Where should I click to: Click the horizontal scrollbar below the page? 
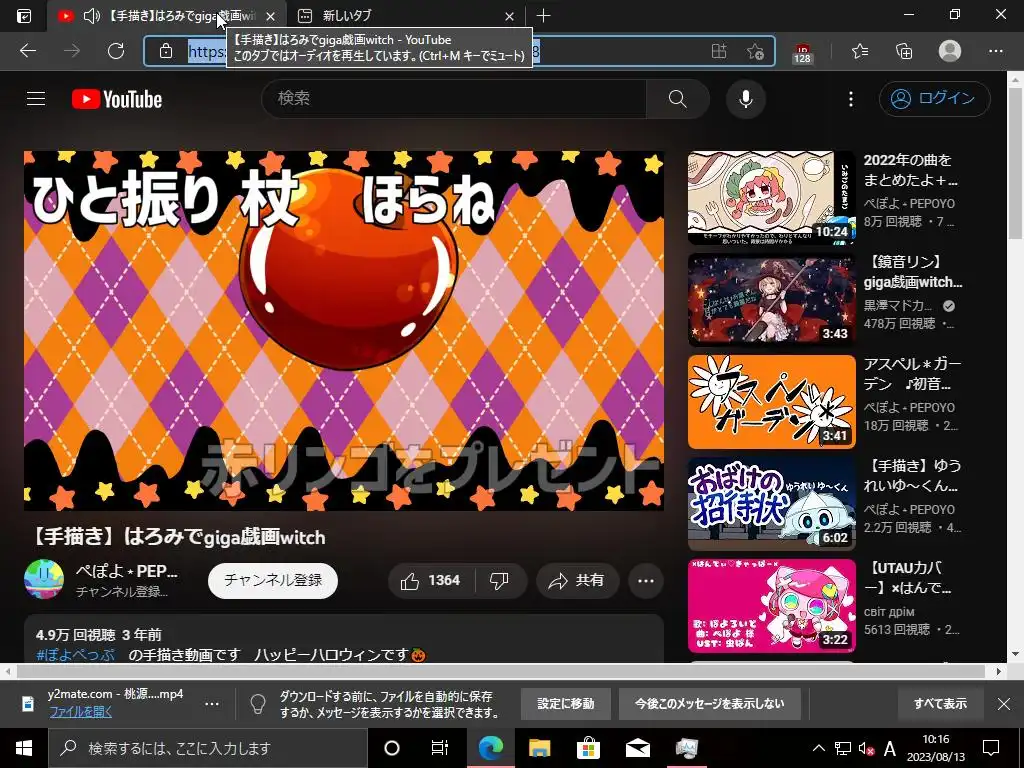502,671
